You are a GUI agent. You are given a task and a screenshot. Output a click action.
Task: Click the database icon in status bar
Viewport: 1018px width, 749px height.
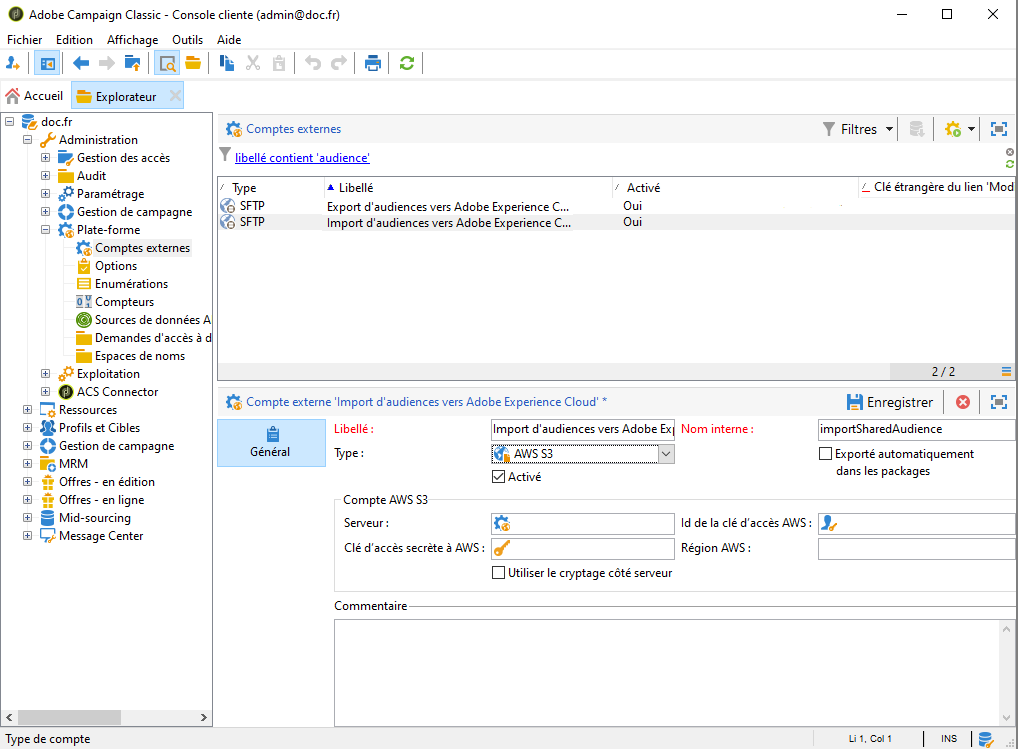point(986,739)
